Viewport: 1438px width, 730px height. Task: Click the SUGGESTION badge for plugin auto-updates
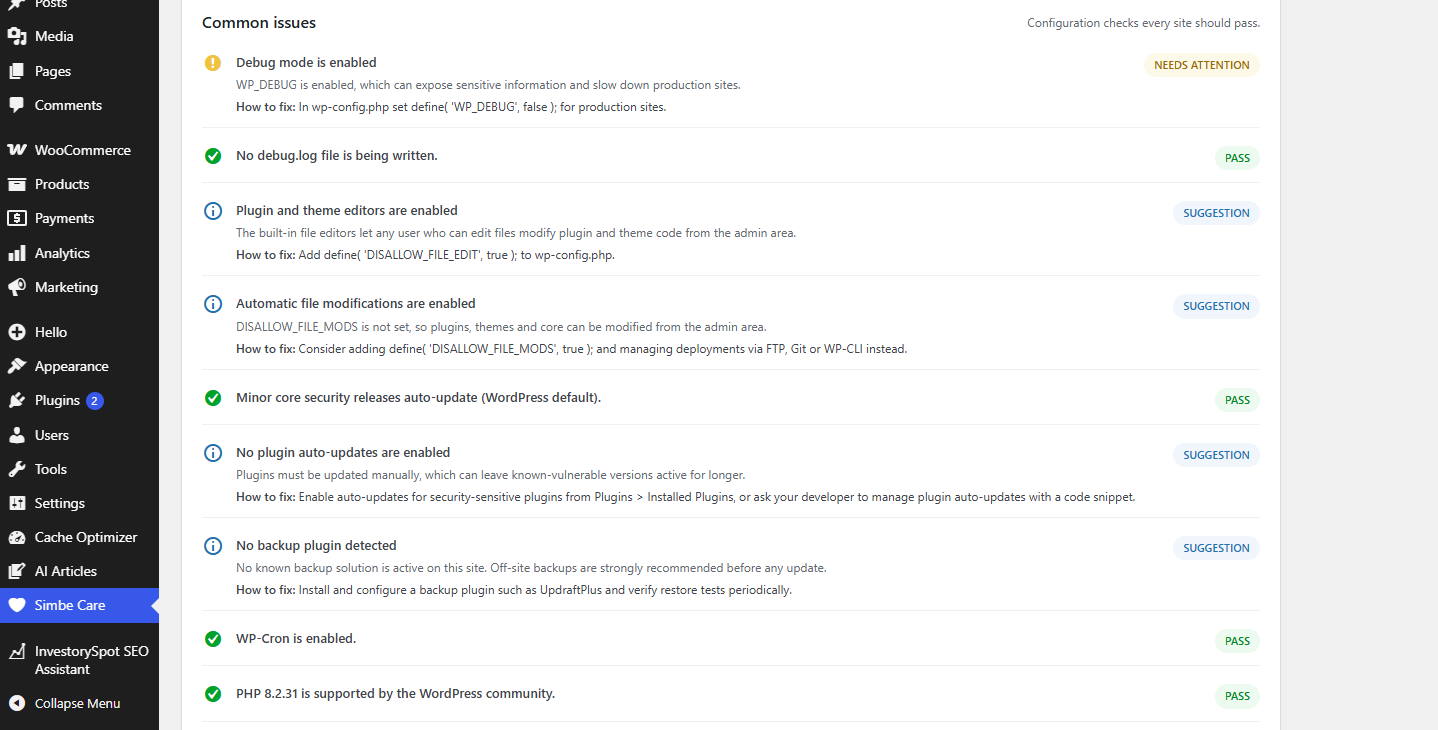[1216, 455]
